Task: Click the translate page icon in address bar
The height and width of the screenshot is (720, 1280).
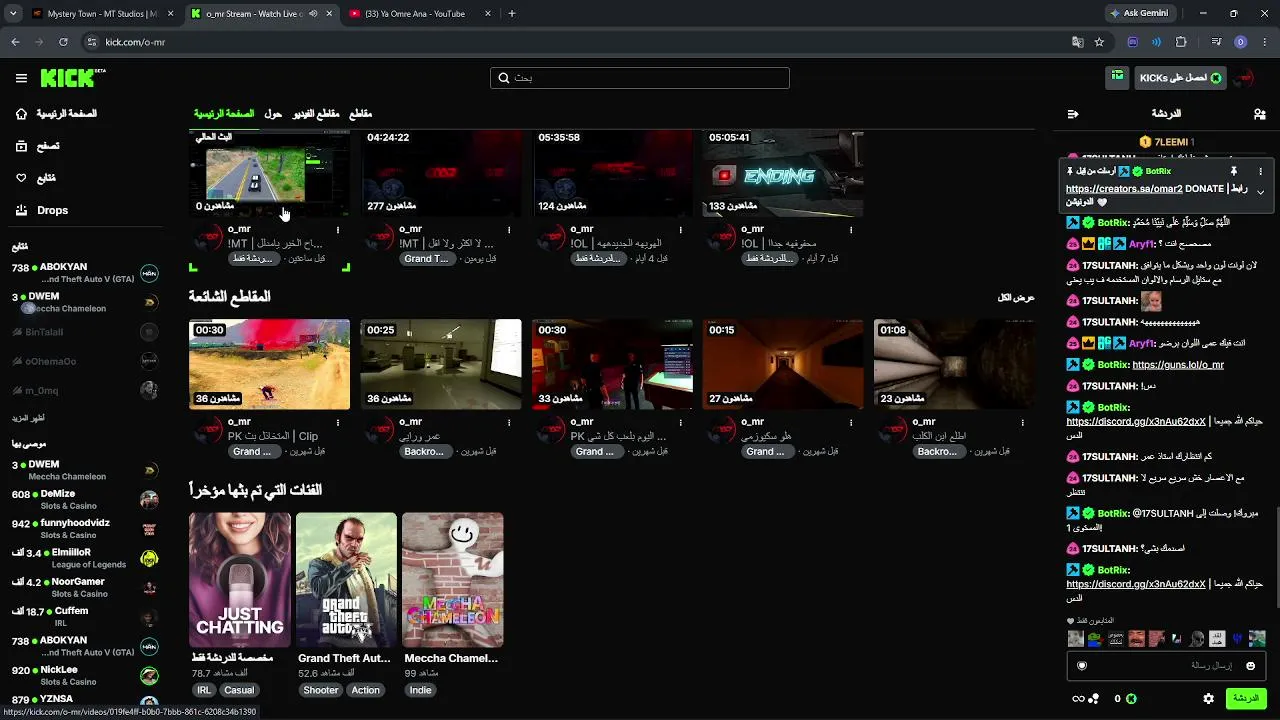Action: pos(1077,42)
